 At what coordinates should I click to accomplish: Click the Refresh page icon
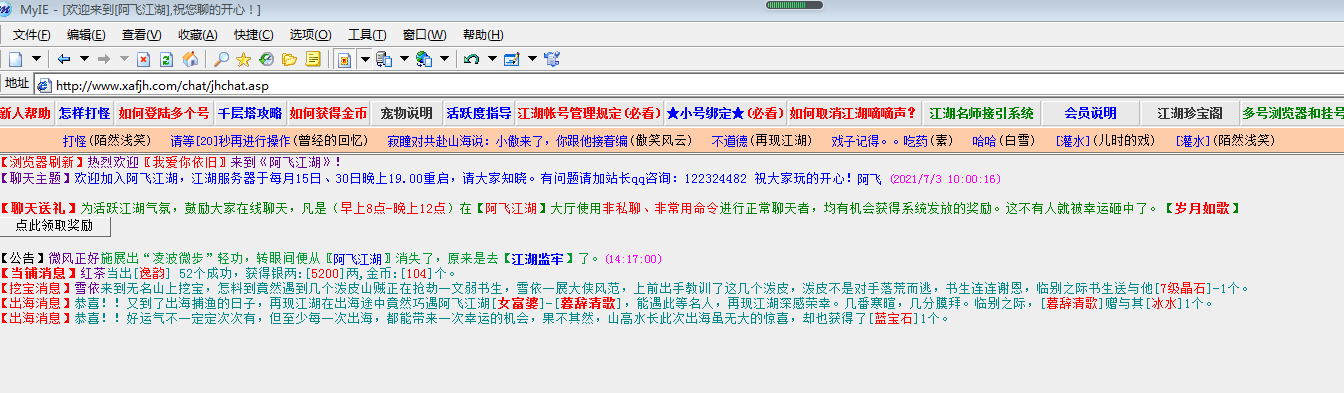click(166, 59)
